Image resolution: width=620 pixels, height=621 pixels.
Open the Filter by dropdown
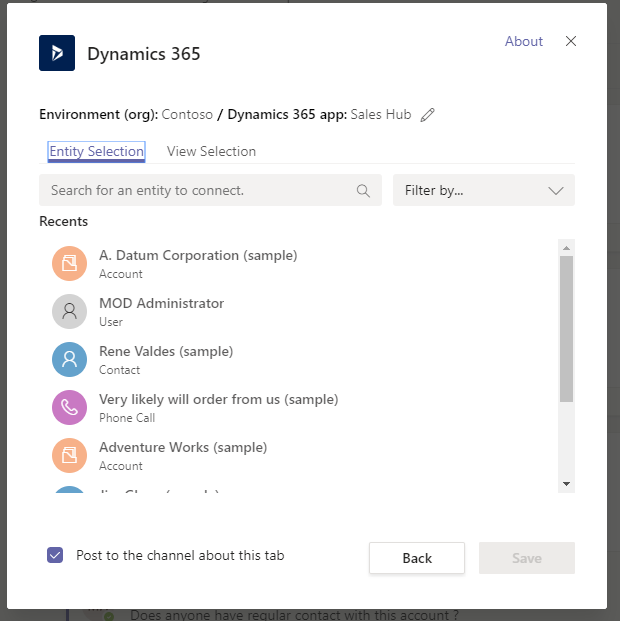click(484, 190)
